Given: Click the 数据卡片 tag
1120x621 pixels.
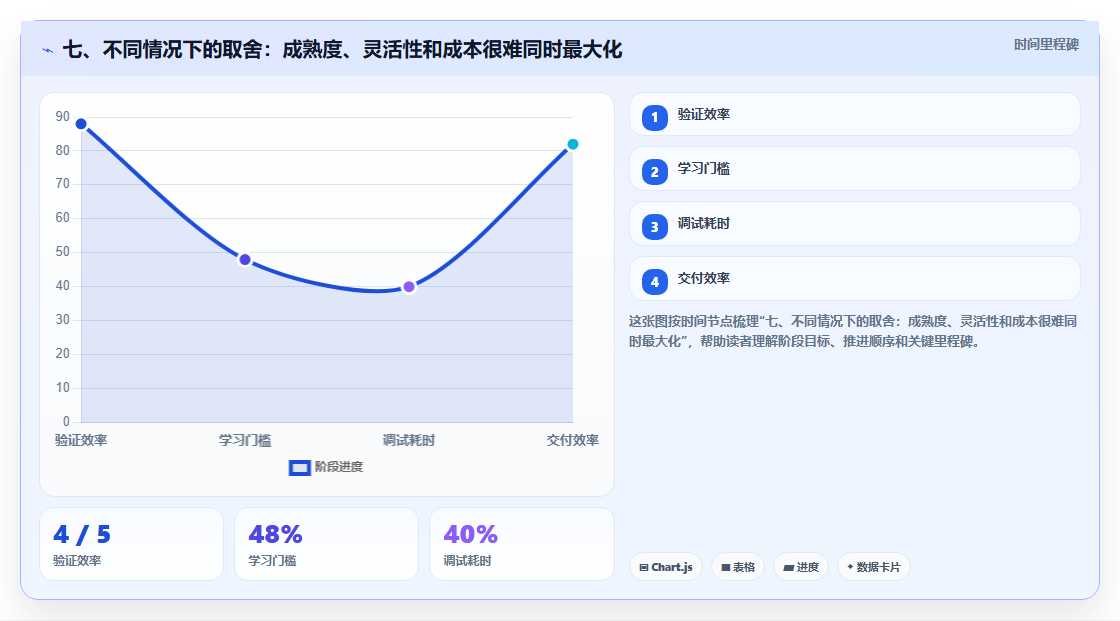Looking at the screenshot, I should 874,567.
